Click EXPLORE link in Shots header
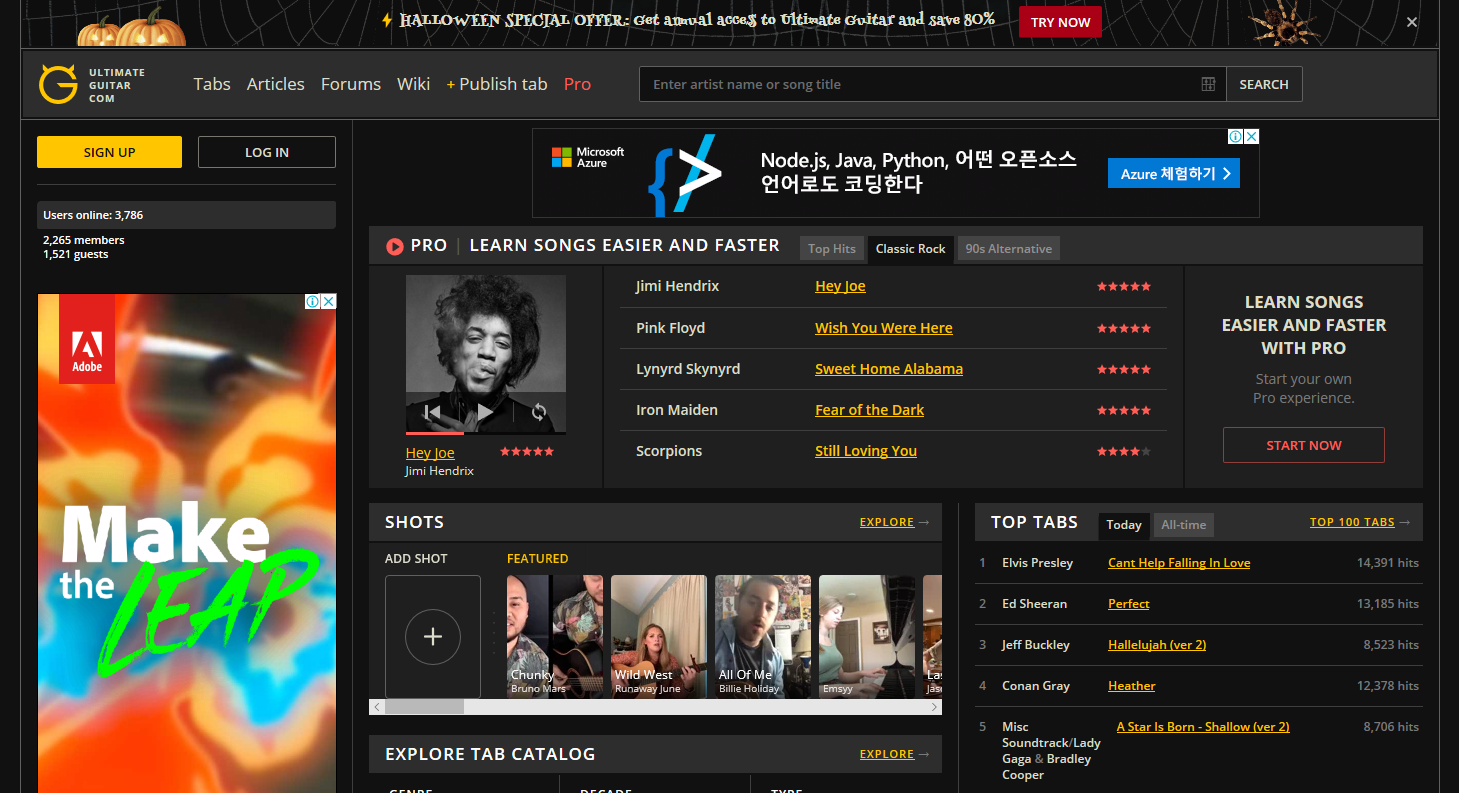 point(887,522)
